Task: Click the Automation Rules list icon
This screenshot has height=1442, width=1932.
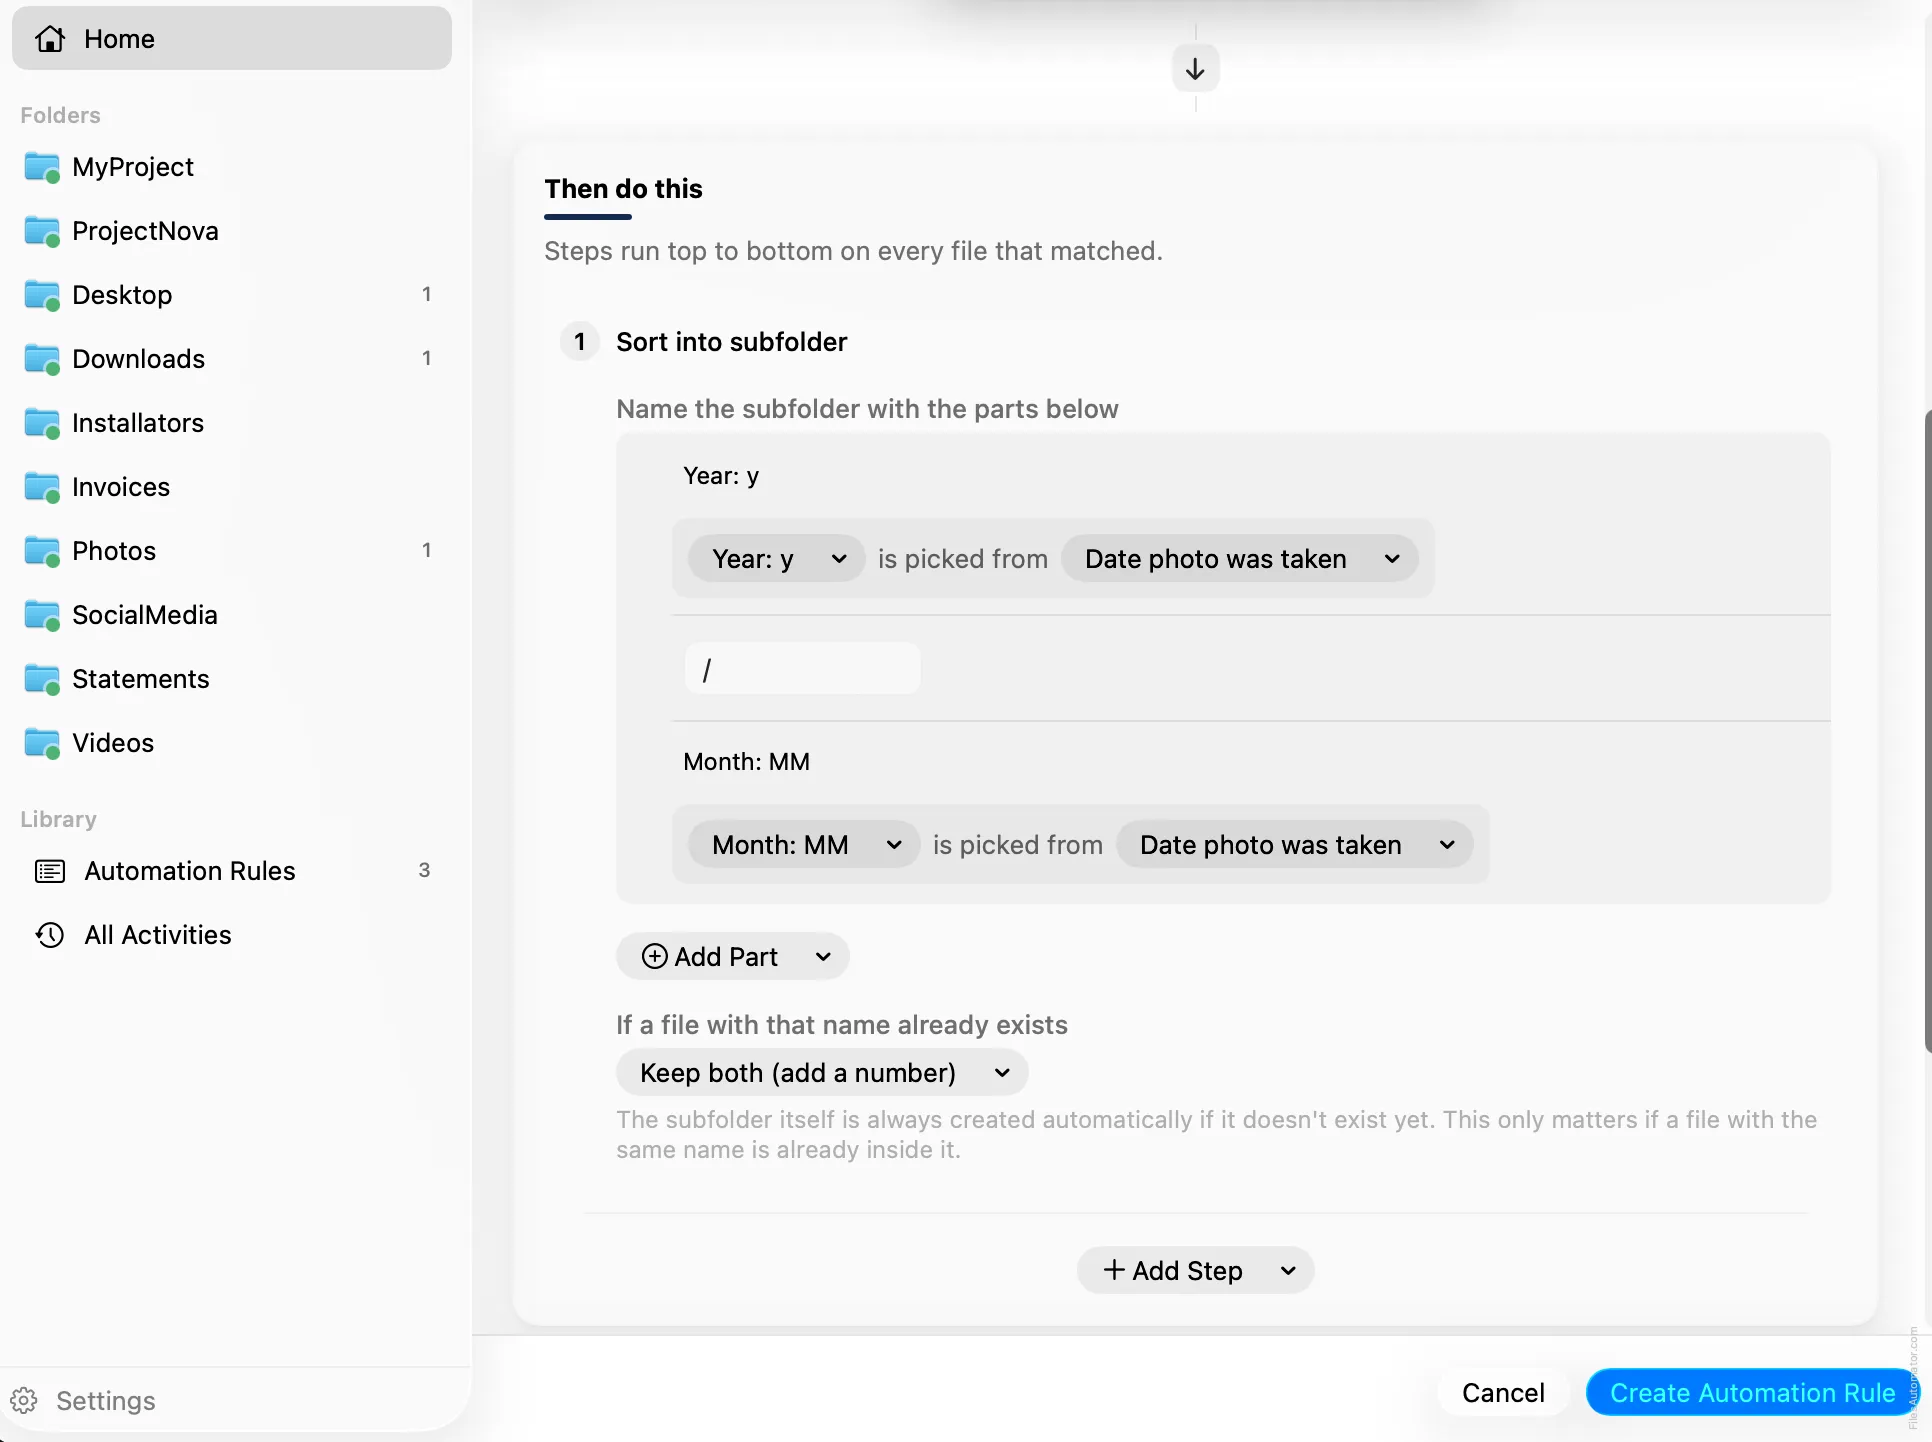Action: tap(50, 871)
